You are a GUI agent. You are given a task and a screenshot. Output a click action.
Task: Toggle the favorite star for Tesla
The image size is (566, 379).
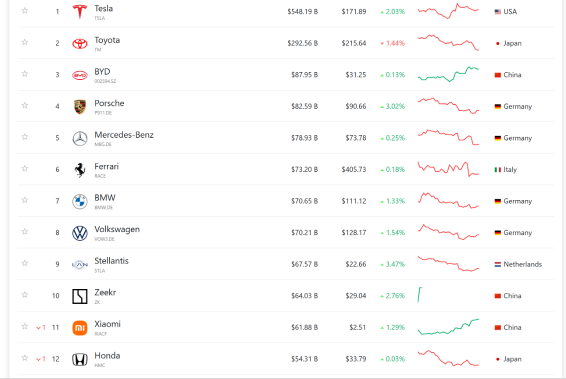point(25,10)
